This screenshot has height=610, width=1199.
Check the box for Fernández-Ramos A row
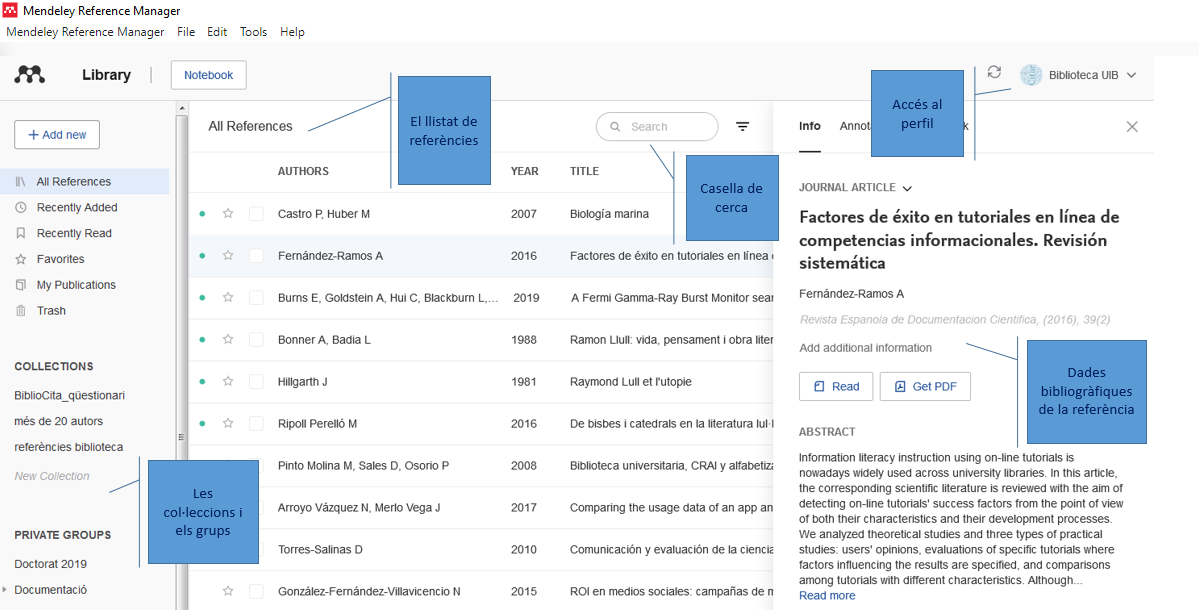click(x=256, y=256)
